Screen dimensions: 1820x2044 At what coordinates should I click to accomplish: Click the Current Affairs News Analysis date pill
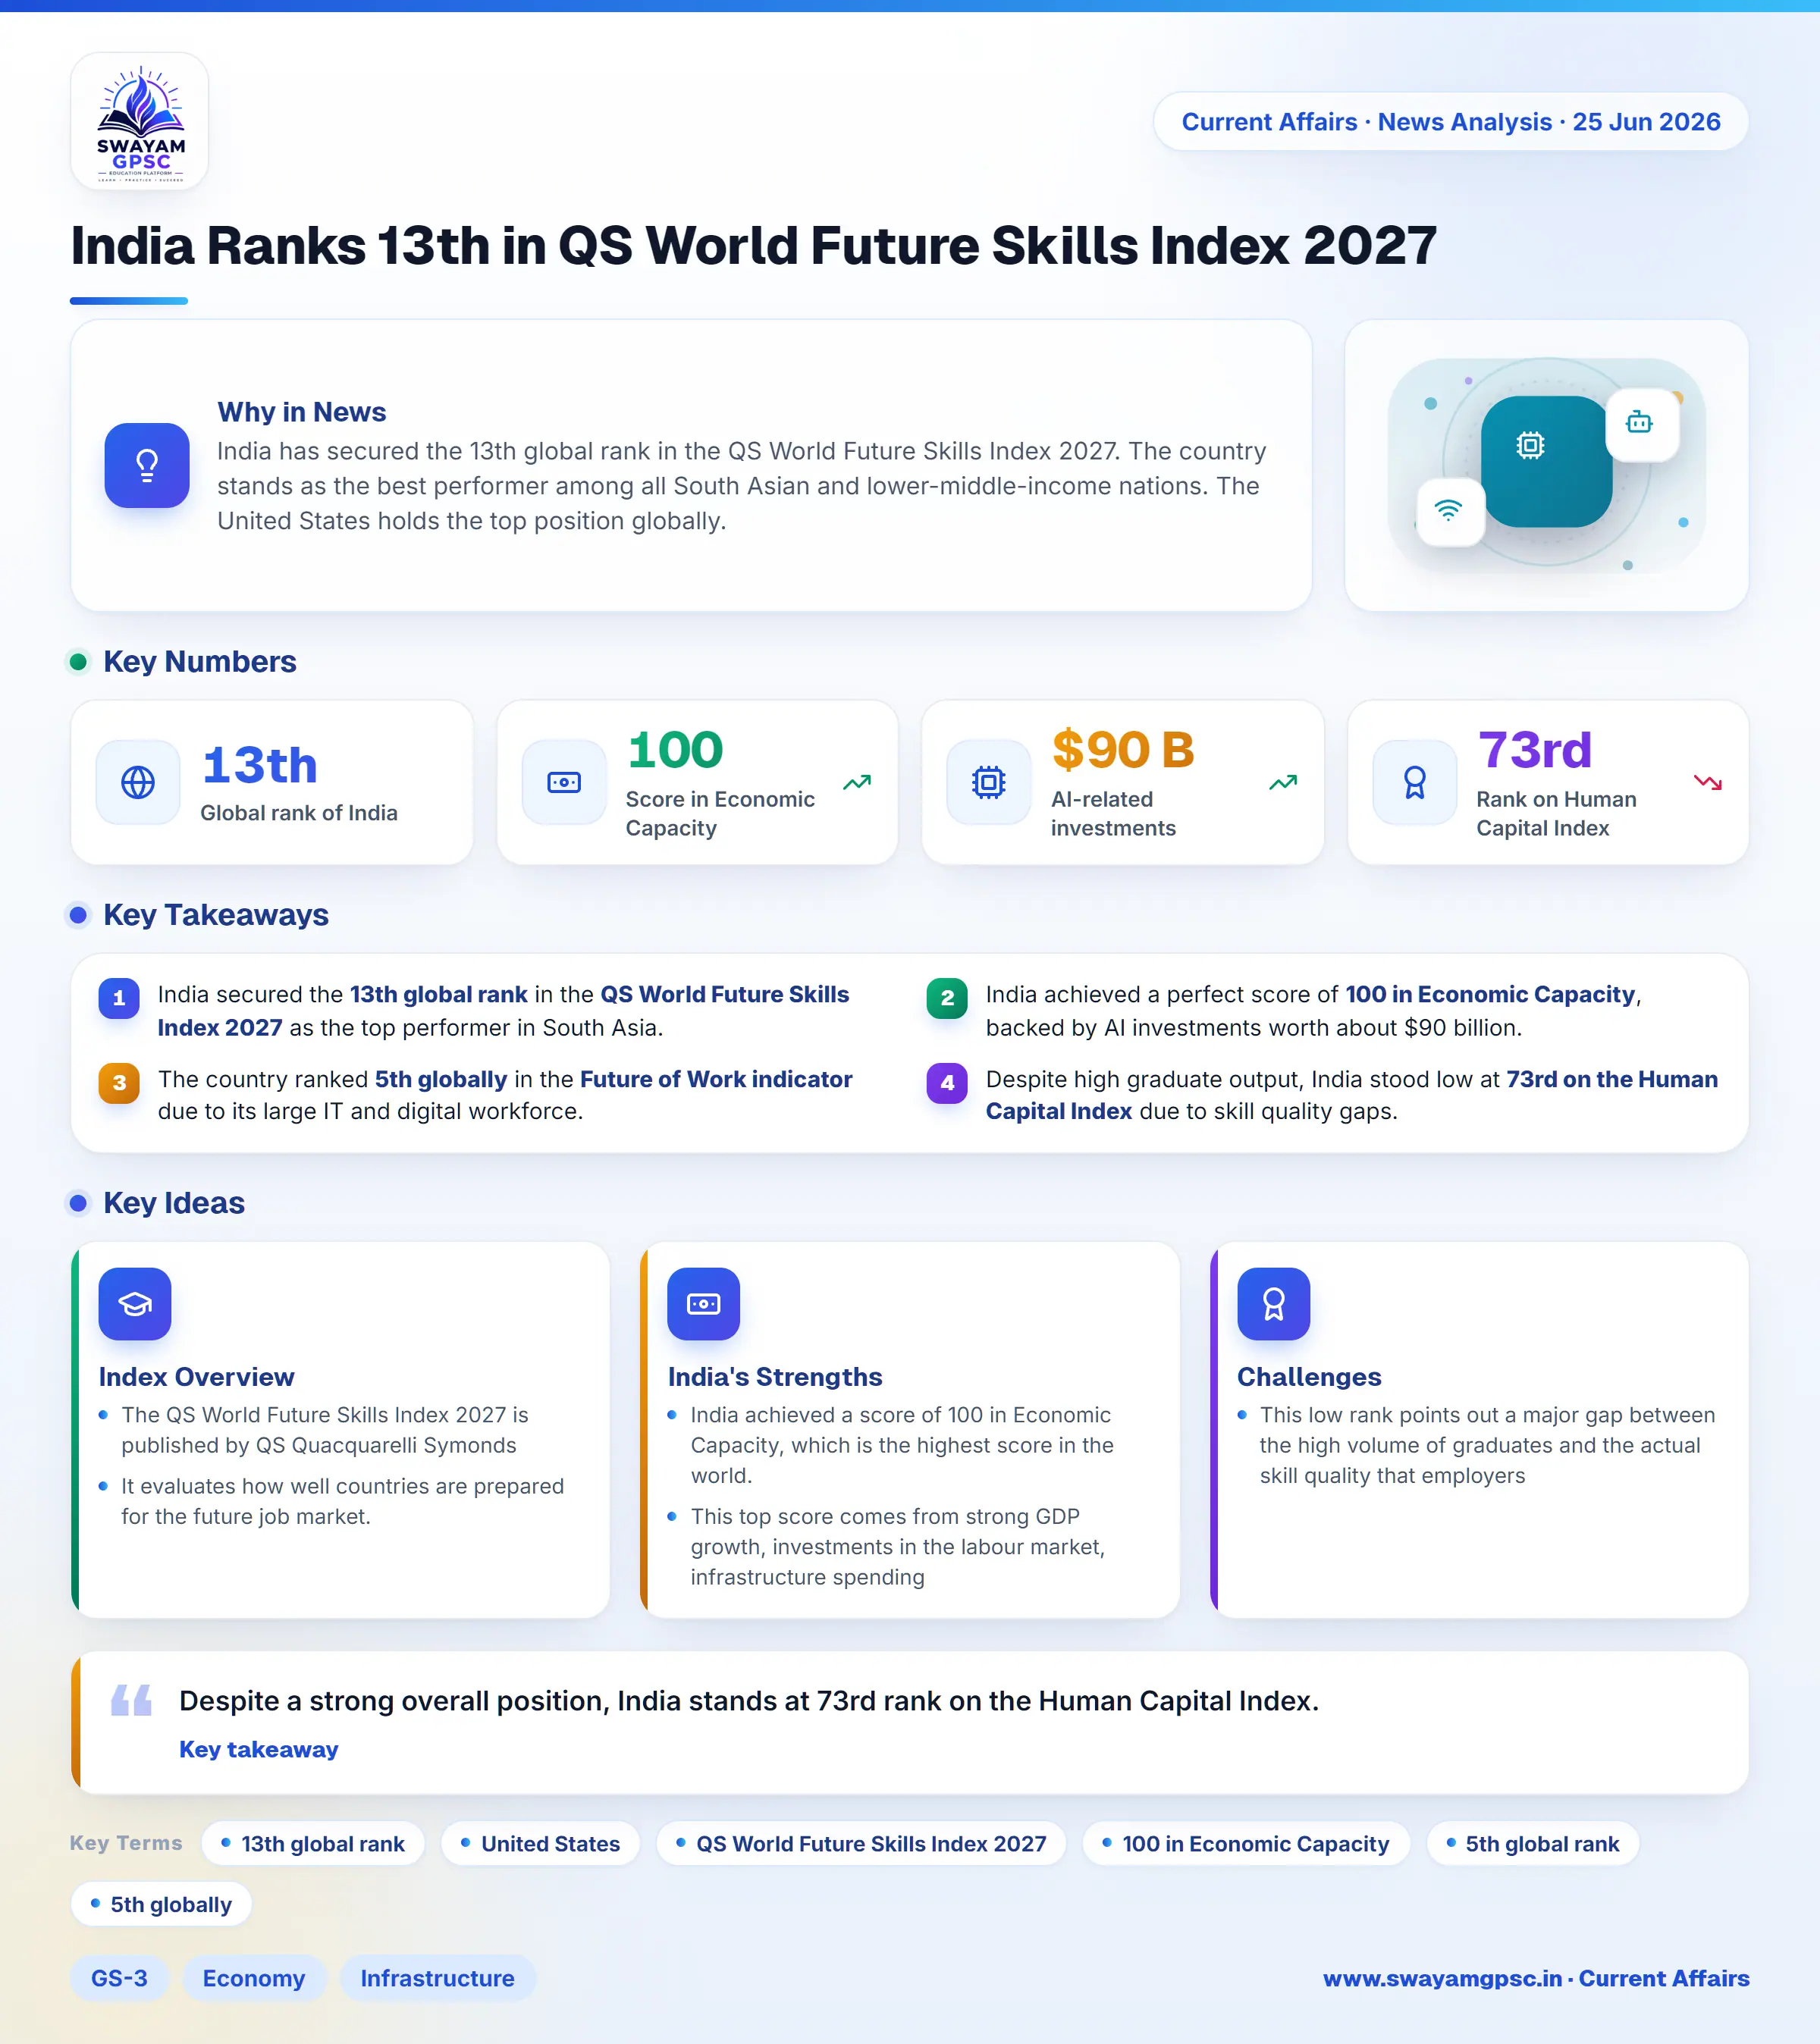click(1451, 122)
